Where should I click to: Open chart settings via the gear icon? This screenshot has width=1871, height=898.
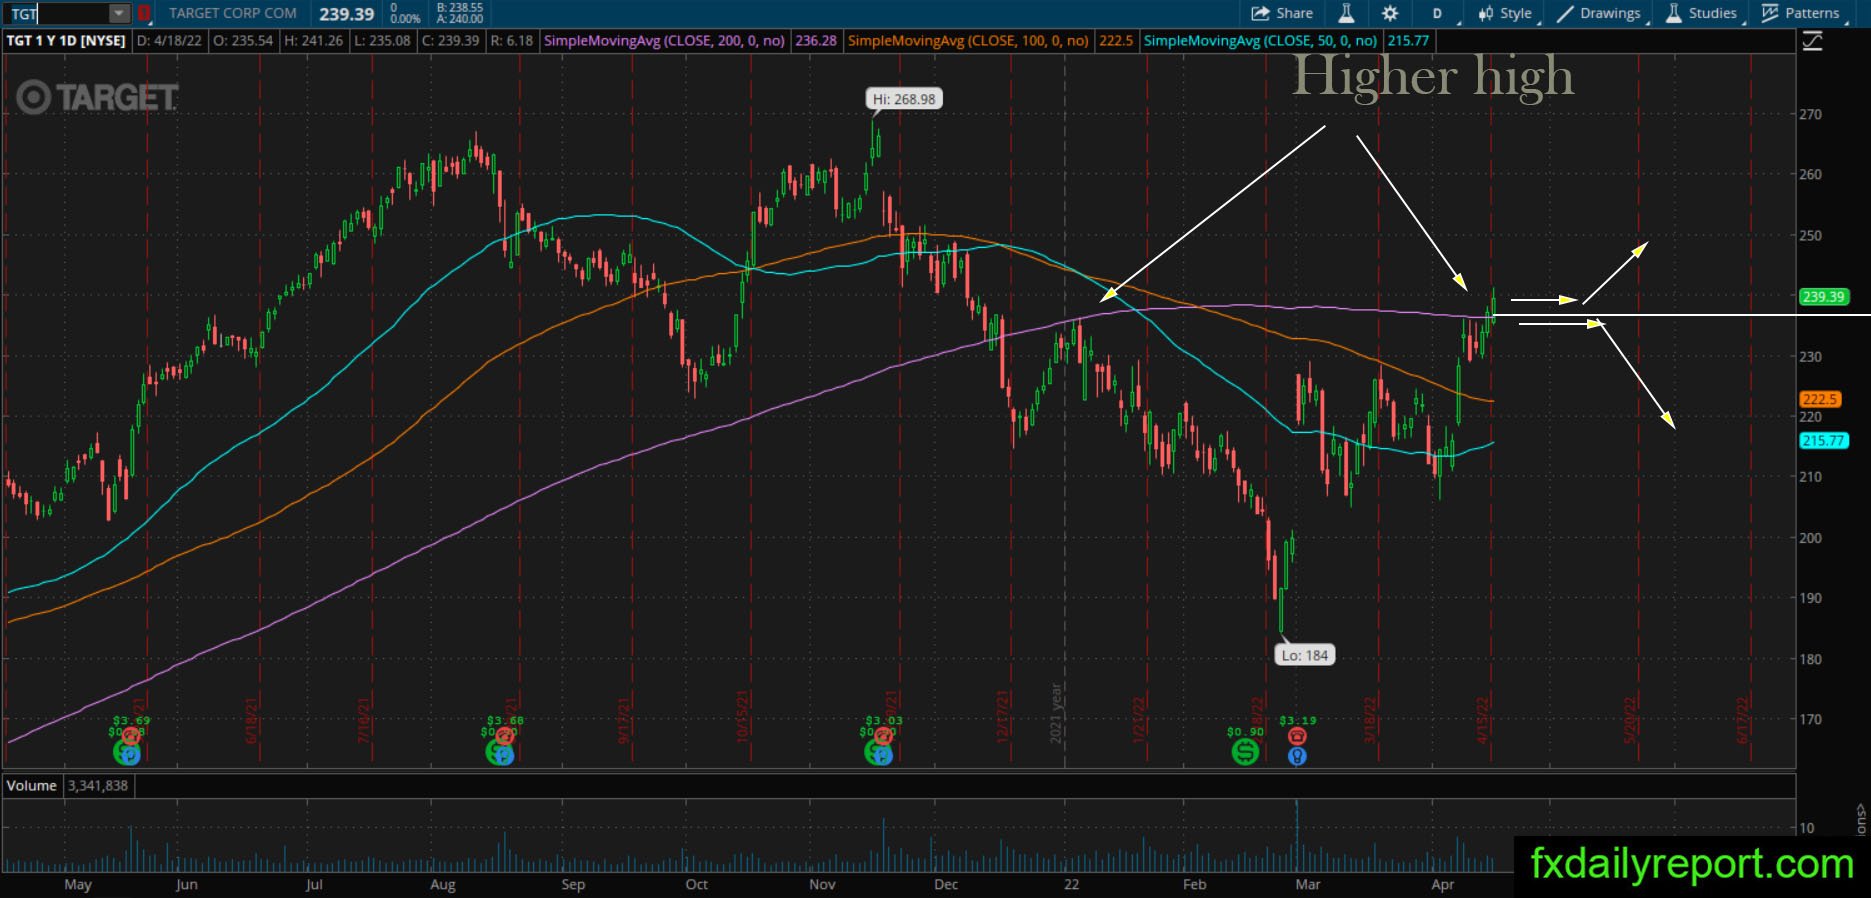(x=1390, y=14)
